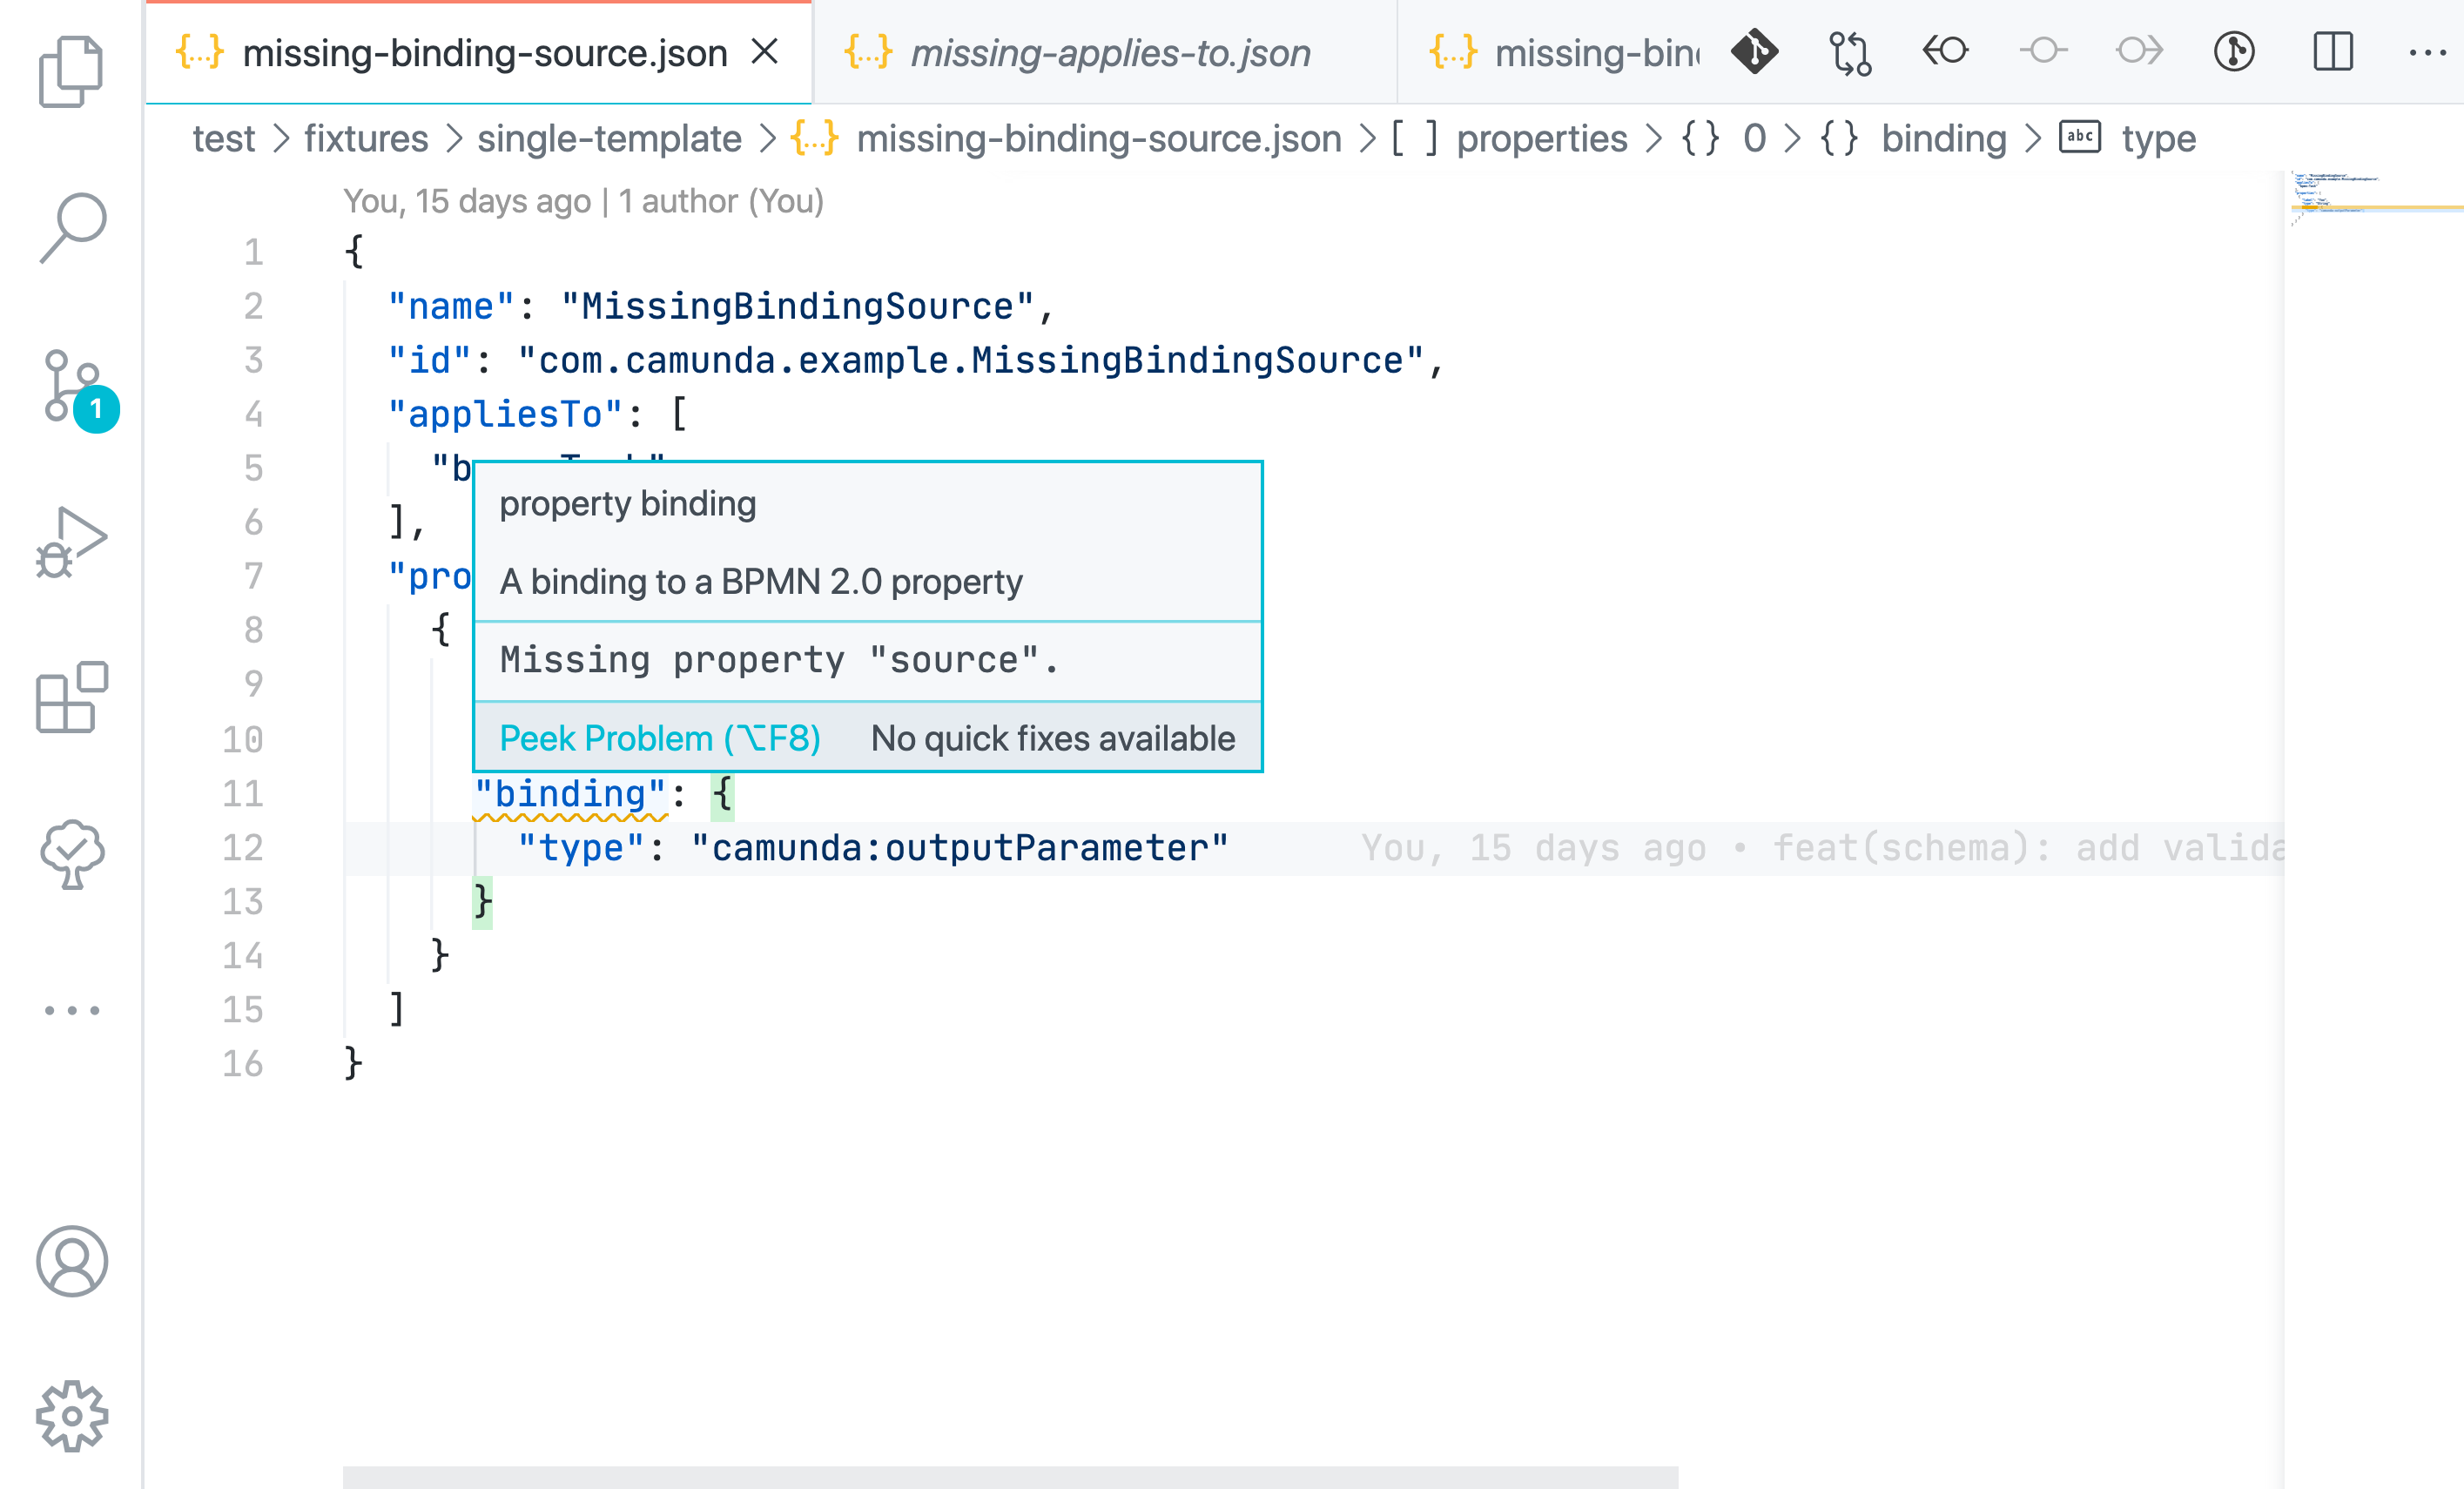Click the 'fixtures' breadcrumb
This screenshot has height=1489, width=2464.
point(366,138)
